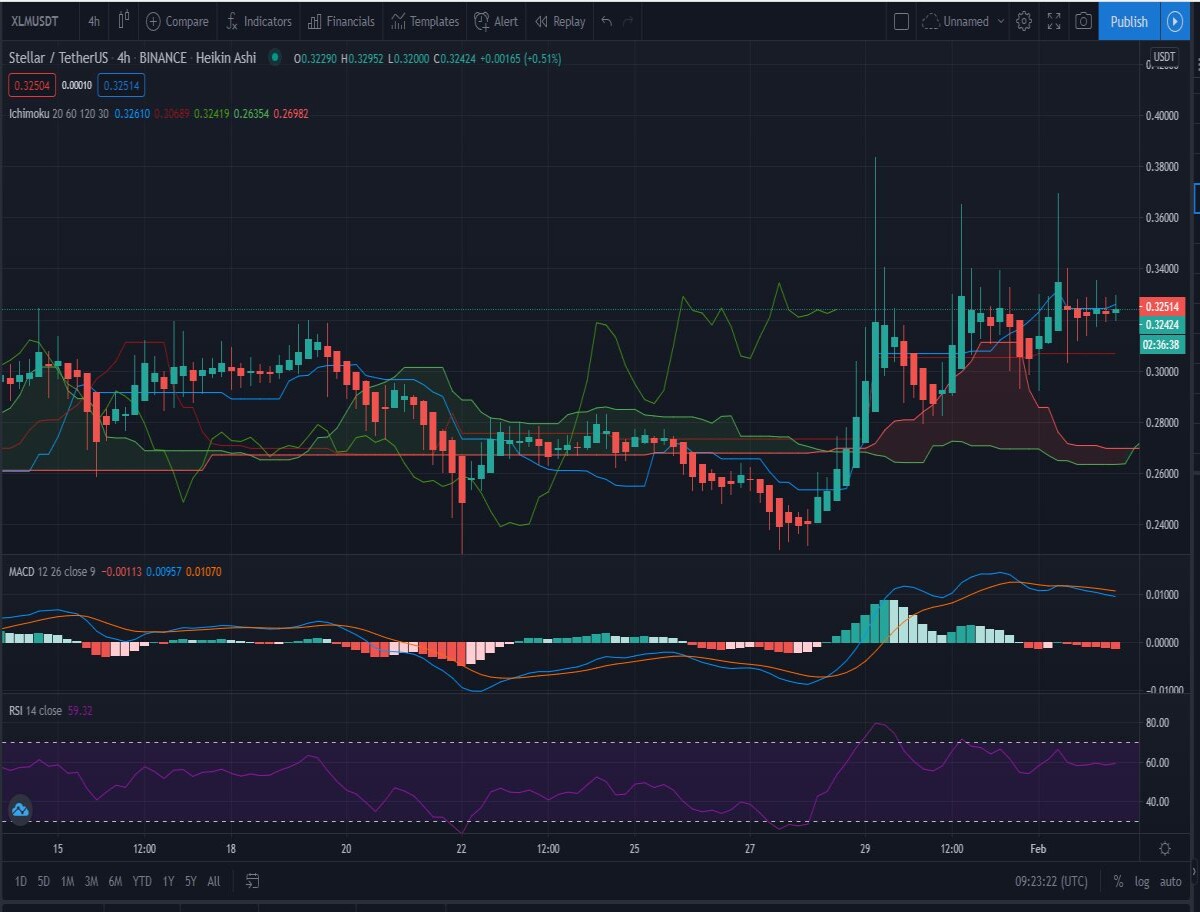Select the 1M time range
Image resolution: width=1200 pixels, height=912 pixels.
[68, 881]
